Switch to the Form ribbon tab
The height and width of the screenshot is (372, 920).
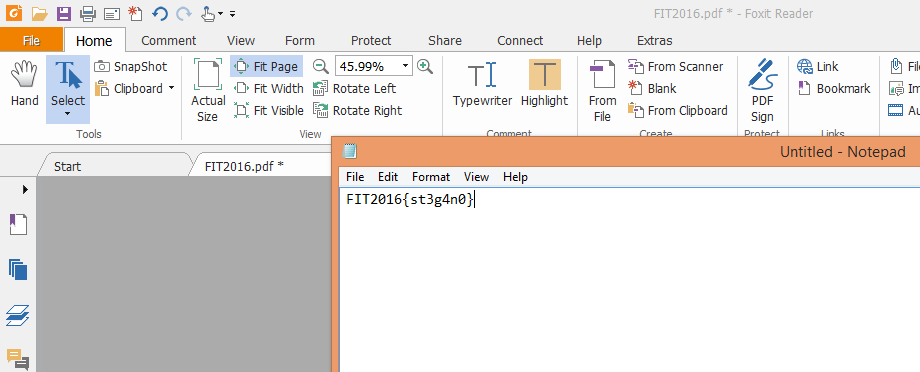pyautogui.click(x=300, y=40)
